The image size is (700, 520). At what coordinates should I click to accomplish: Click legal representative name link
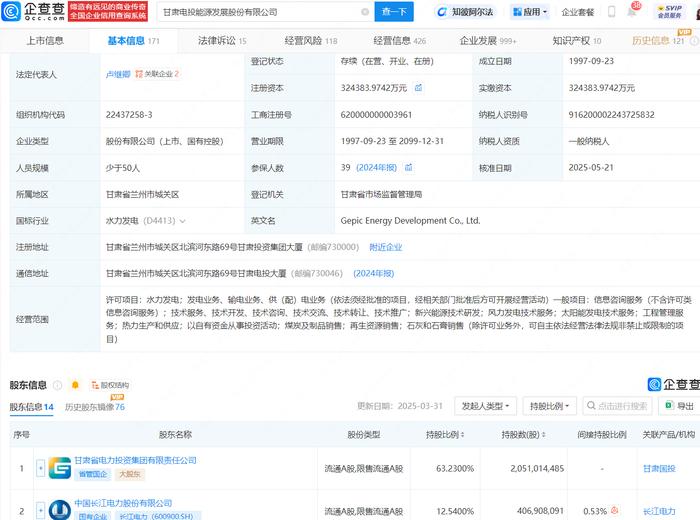118,74
